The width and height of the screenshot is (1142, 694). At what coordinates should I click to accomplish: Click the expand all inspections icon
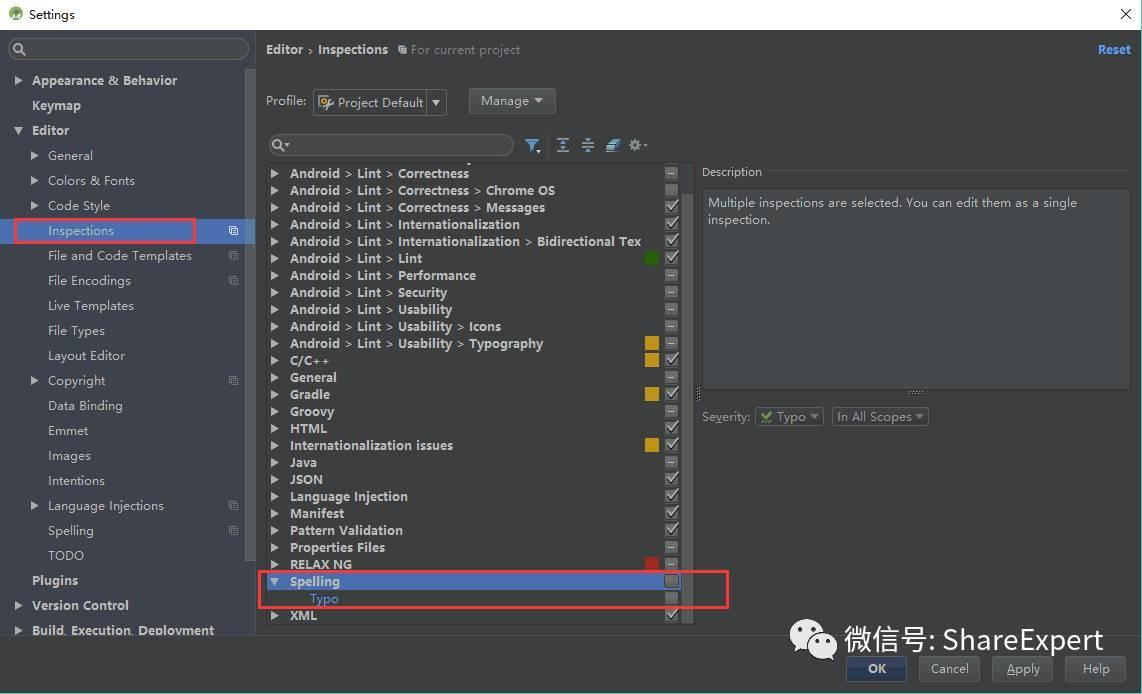point(562,145)
